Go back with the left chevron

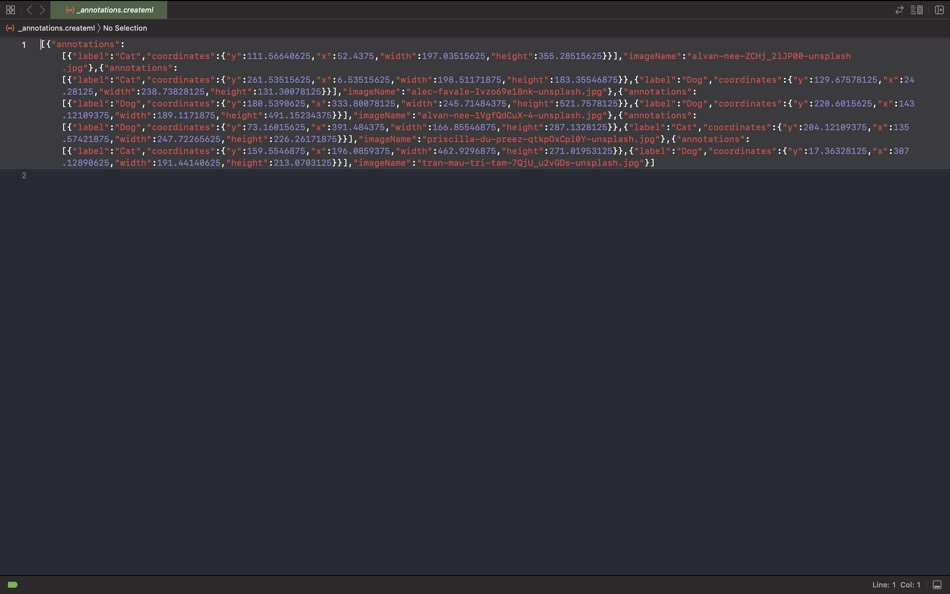[29, 10]
